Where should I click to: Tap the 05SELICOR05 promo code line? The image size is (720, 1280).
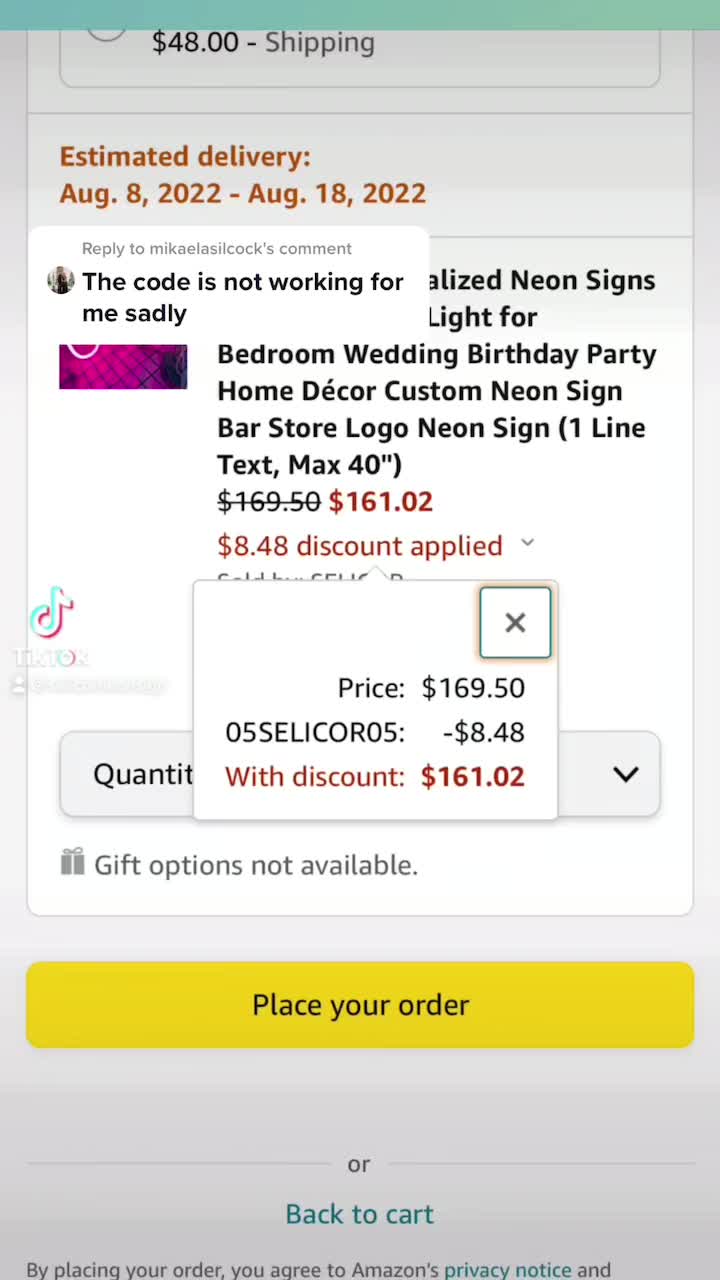tap(375, 732)
